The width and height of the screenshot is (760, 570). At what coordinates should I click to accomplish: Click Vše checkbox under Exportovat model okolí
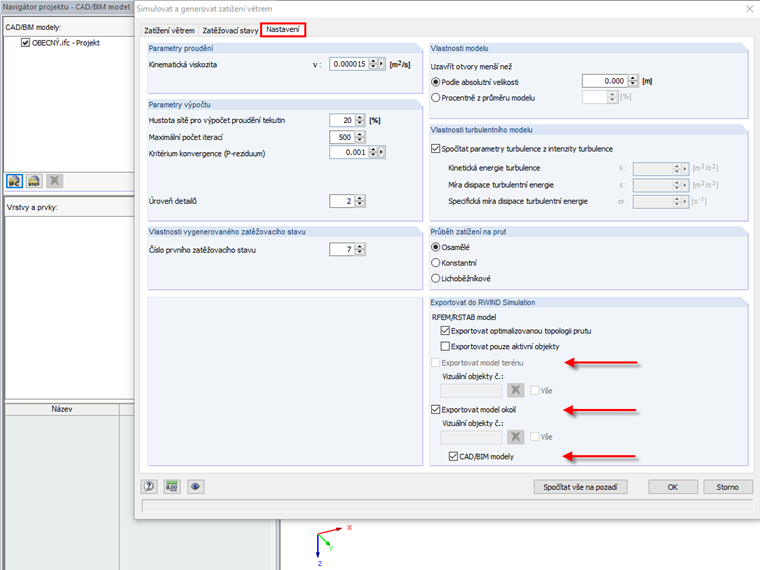pyautogui.click(x=535, y=437)
